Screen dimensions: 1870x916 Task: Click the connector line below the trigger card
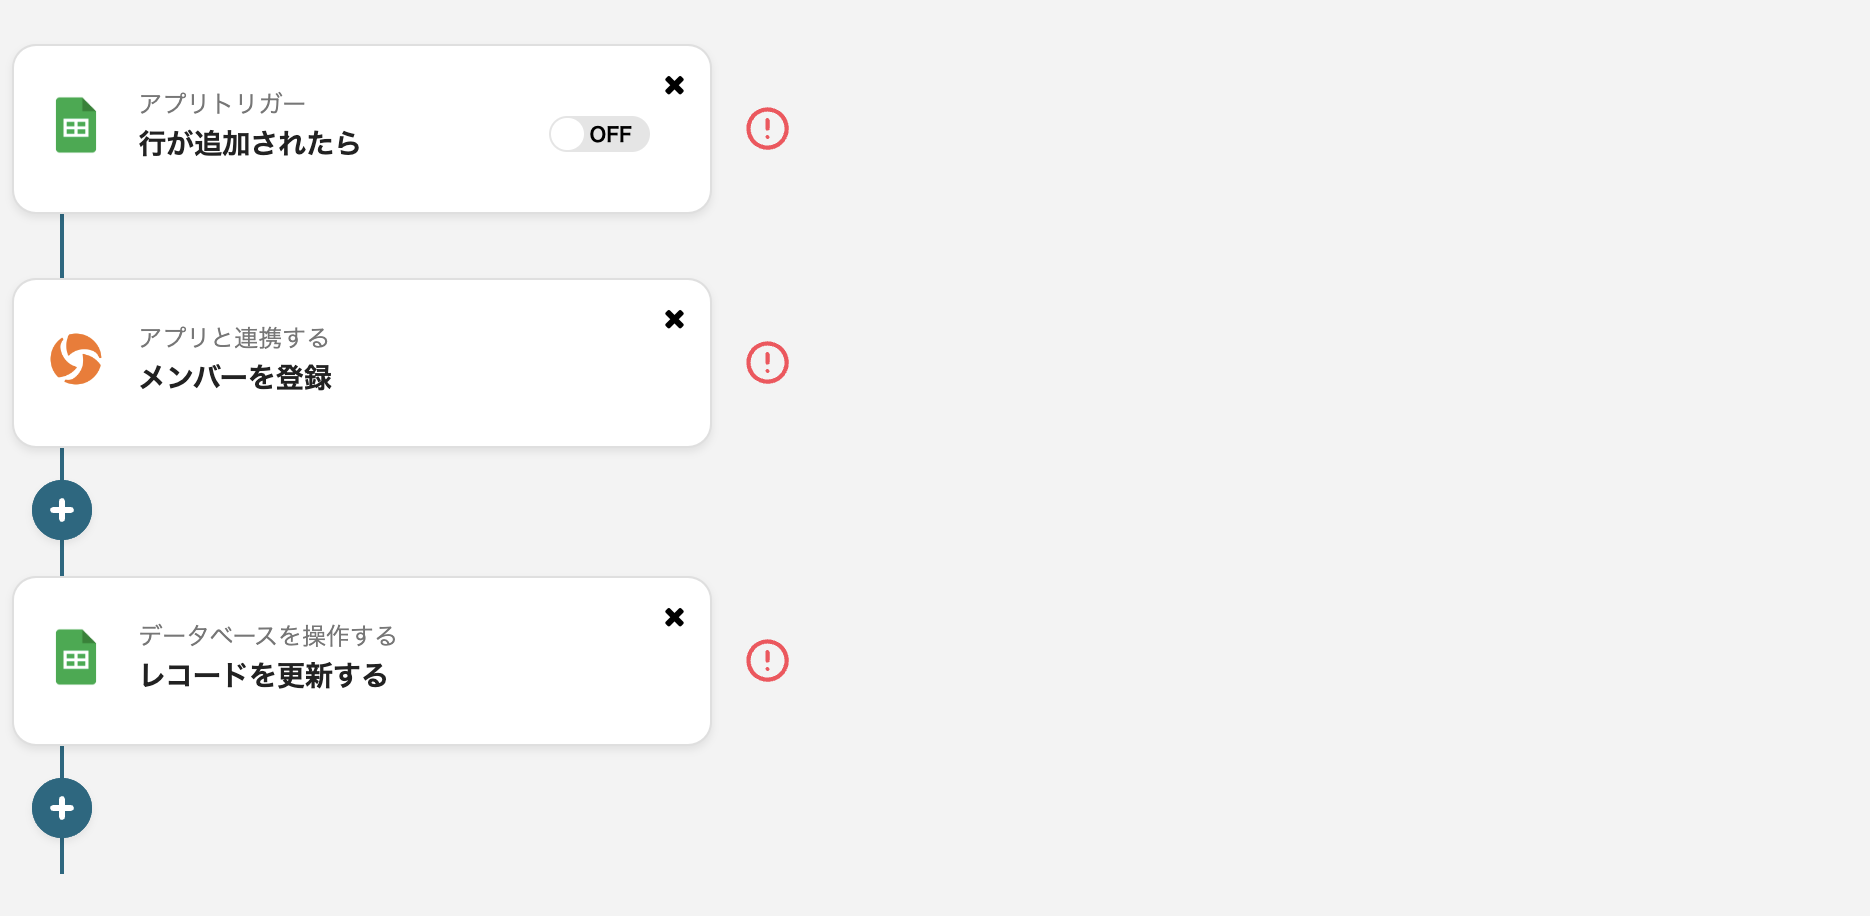point(62,246)
